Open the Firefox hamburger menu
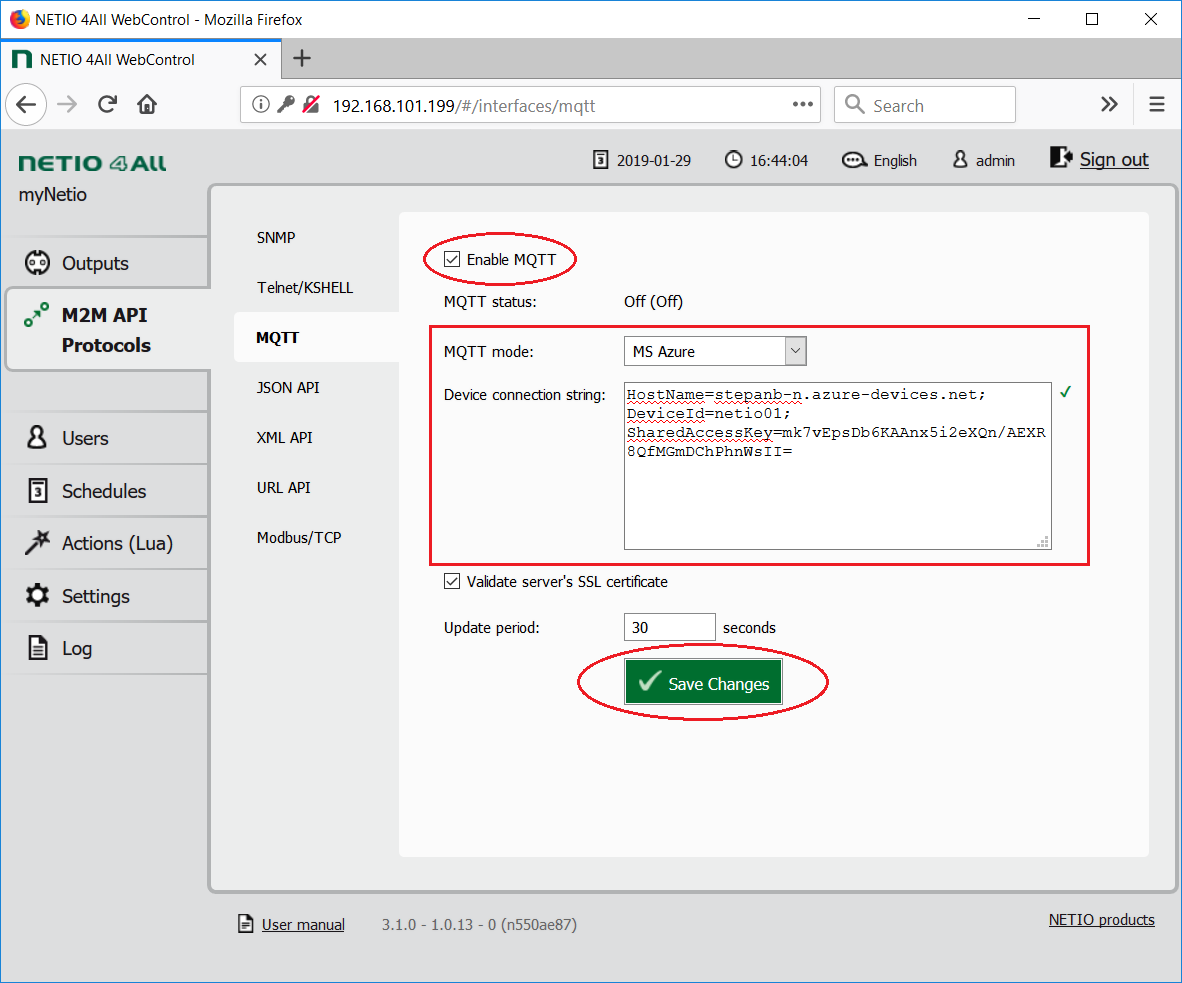Viewport: 1182px width, 983px height. click(1157, 105)
